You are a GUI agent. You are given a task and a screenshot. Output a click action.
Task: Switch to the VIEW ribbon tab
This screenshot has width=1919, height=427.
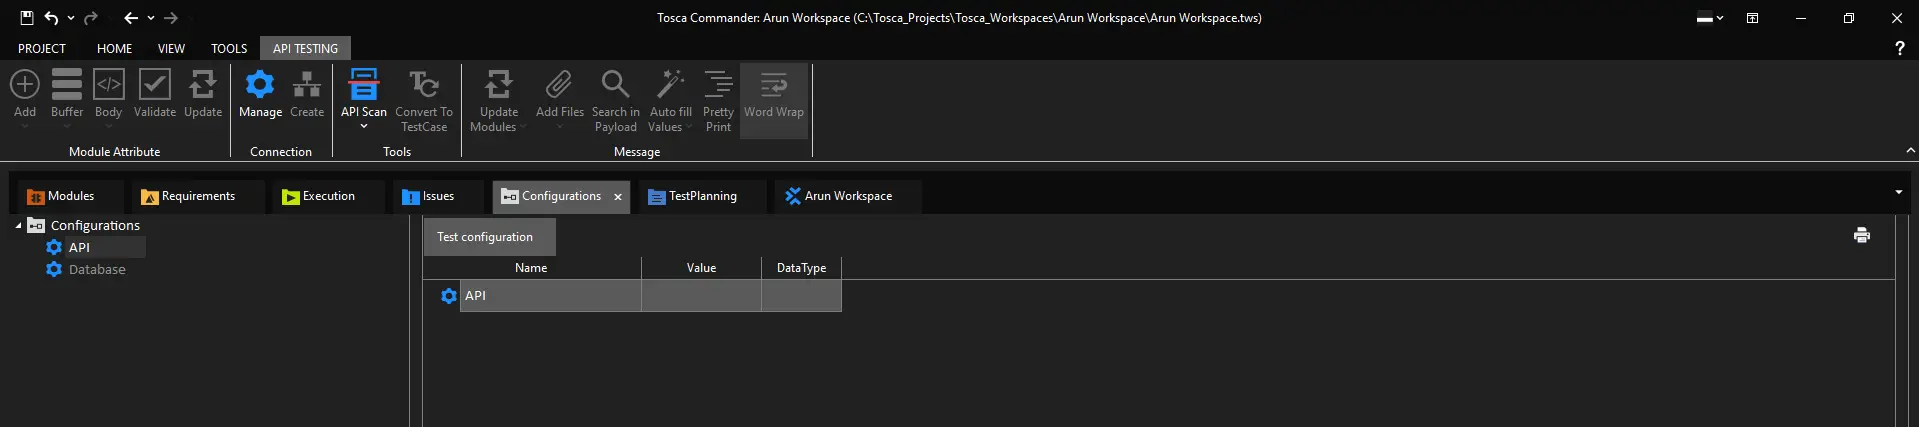[171, 48]
